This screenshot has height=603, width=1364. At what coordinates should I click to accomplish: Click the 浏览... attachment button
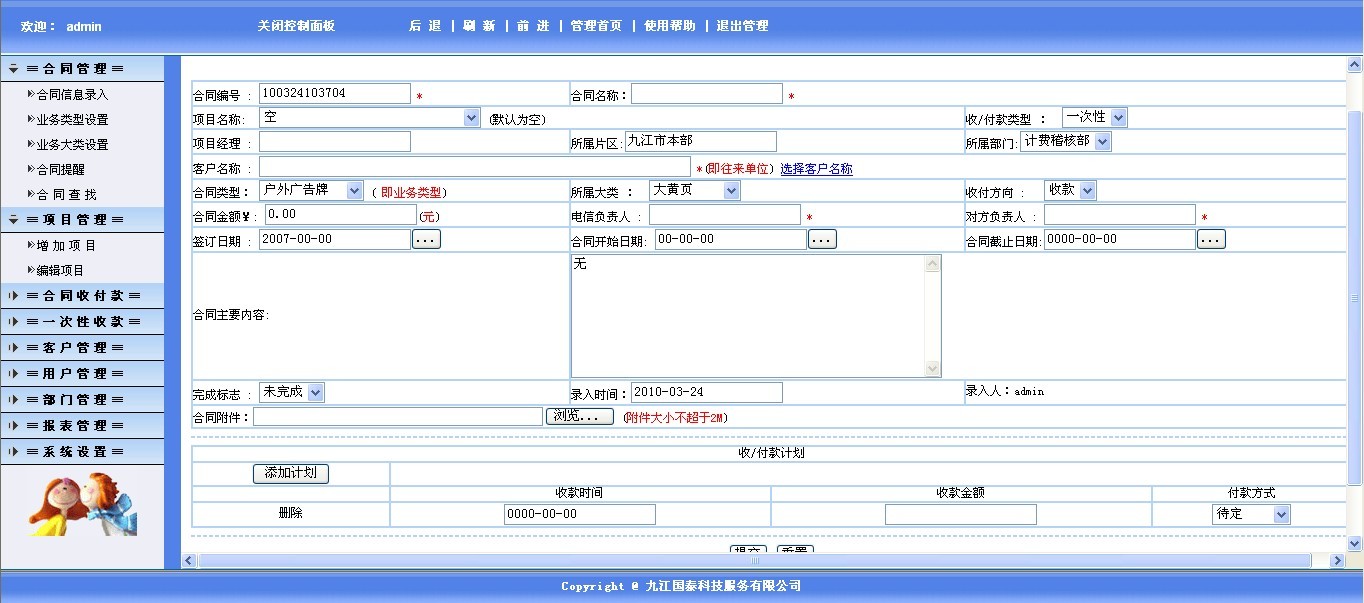click(579, 417)
